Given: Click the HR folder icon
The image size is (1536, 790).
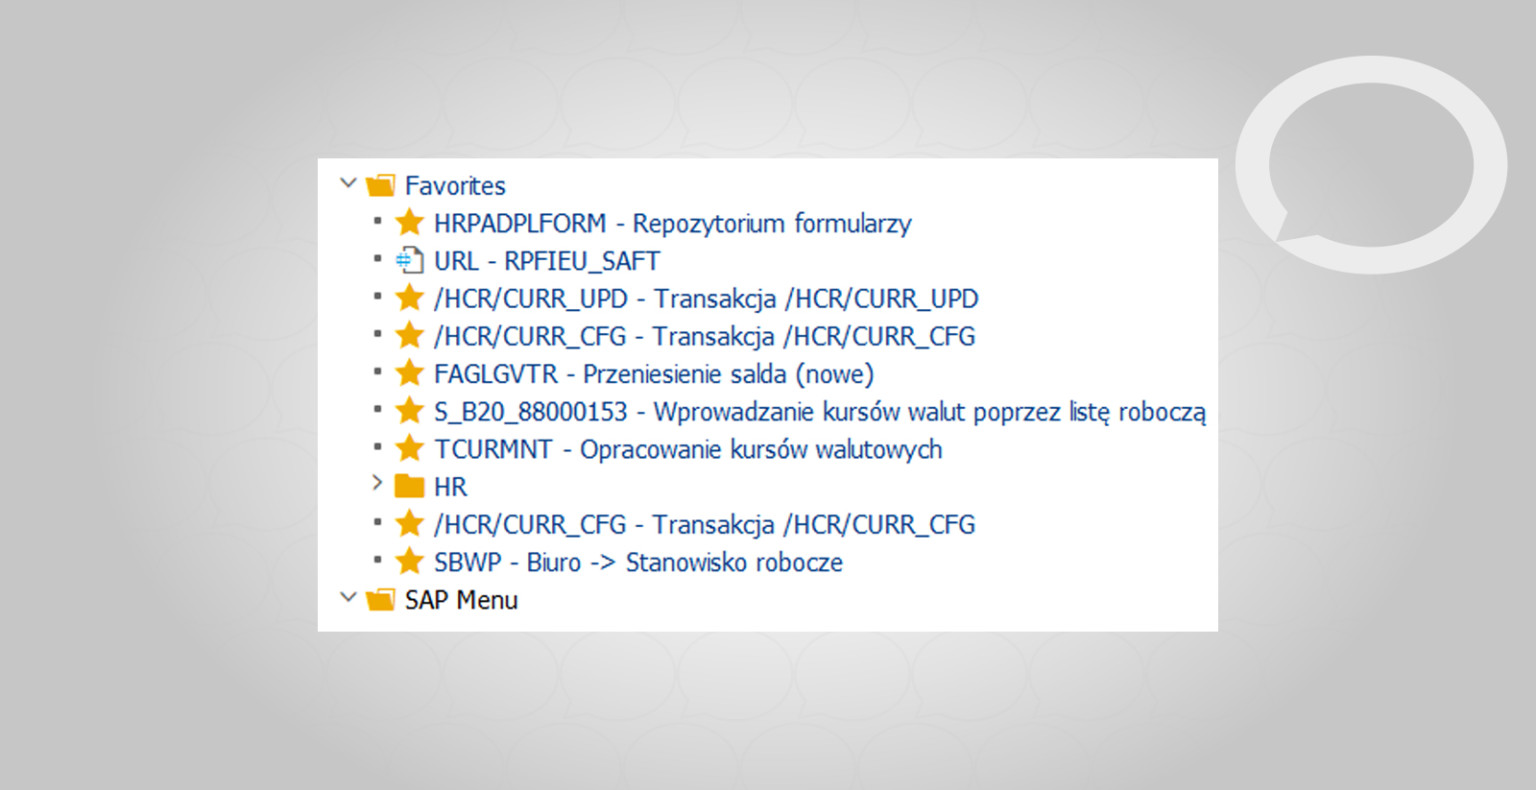Looking at the screenshot, I should 409,486.
